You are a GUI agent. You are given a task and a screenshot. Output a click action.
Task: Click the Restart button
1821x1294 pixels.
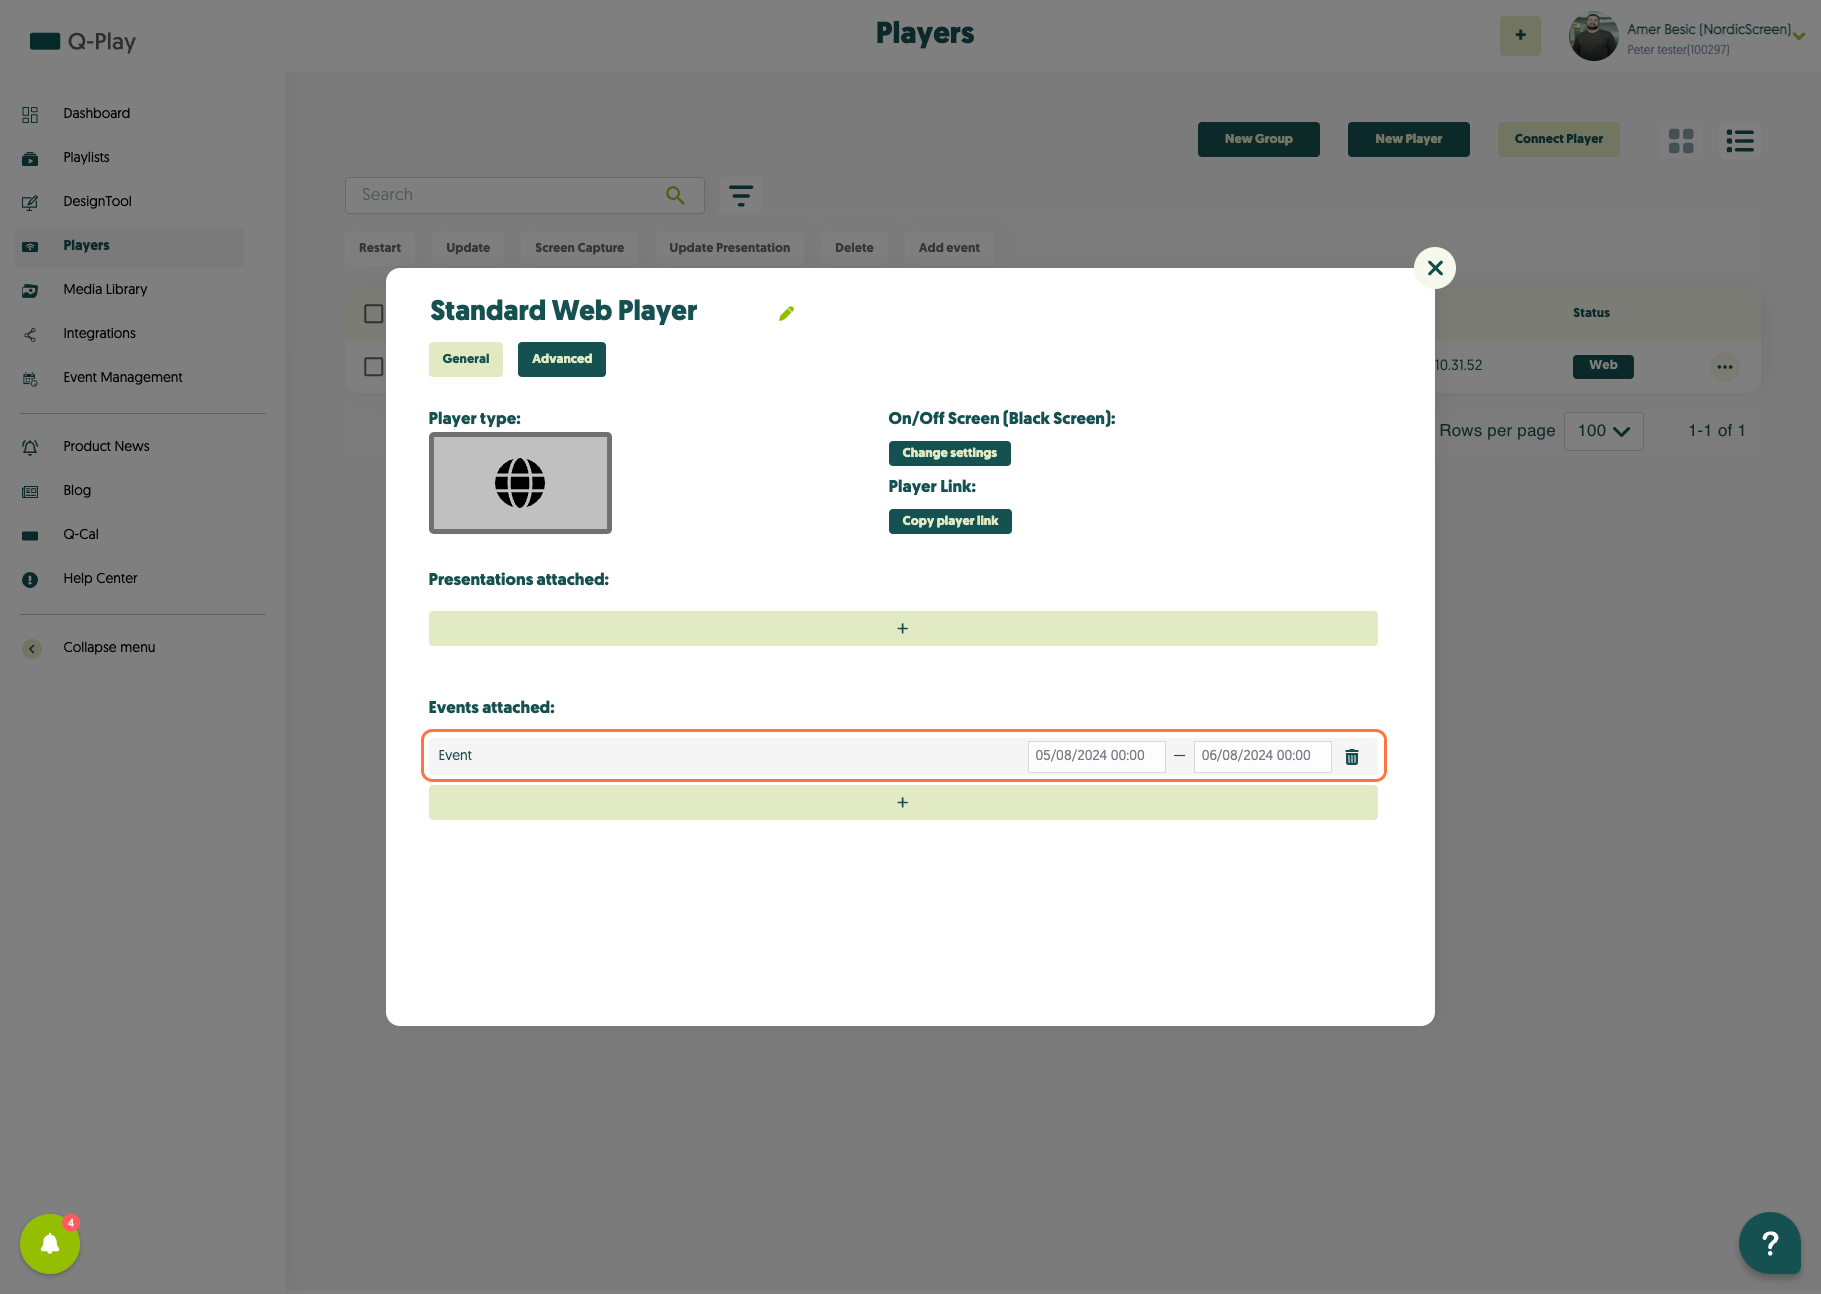point(380,248)
